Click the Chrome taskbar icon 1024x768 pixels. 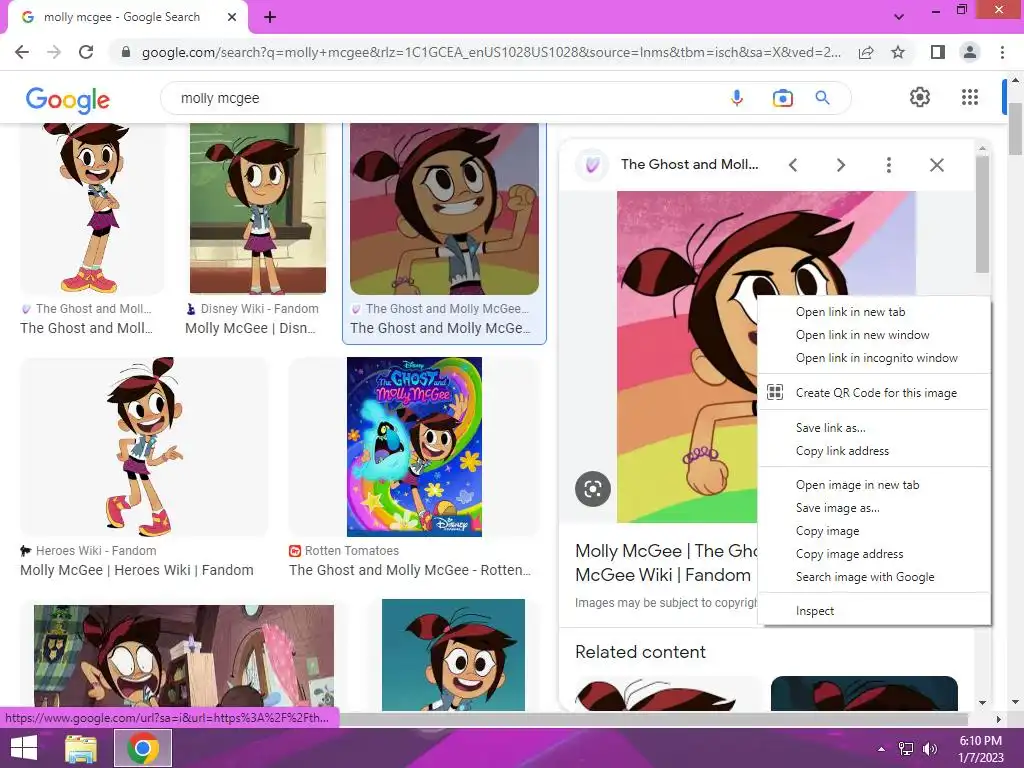point(143,748)
